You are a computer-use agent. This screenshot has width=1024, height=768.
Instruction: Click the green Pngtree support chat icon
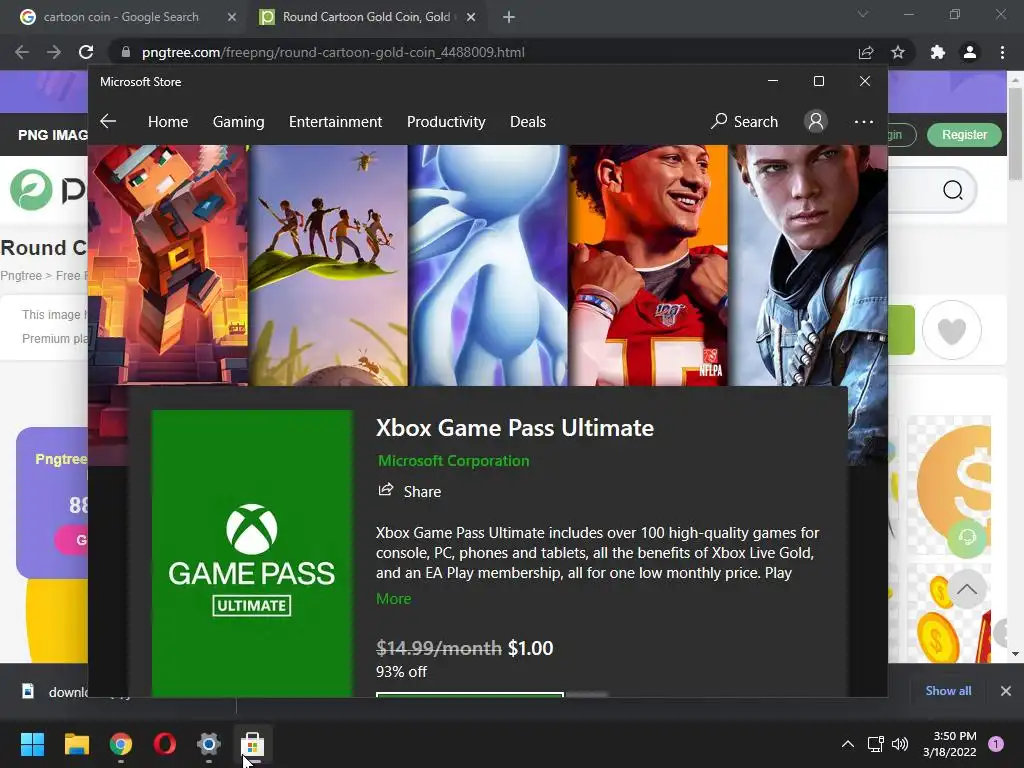(x=967, y=537)
